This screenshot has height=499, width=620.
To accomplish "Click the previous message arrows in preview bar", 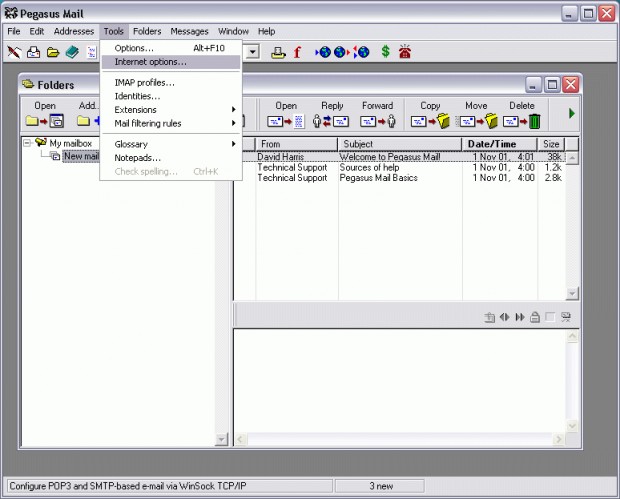I will click(505, 317).
